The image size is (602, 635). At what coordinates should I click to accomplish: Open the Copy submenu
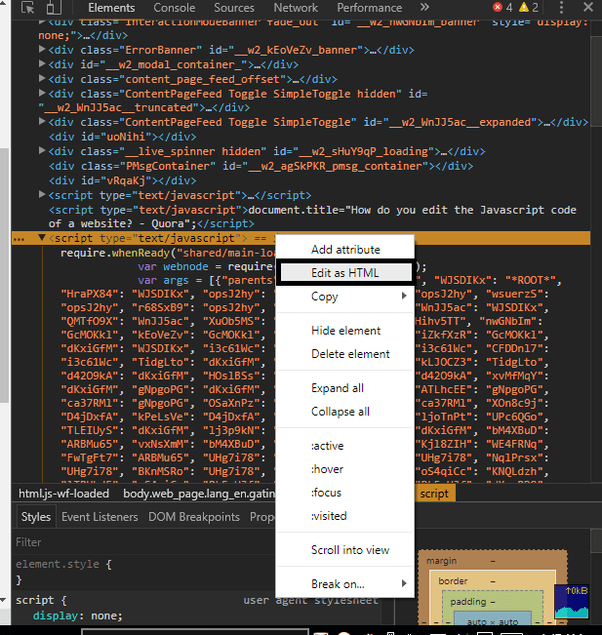click(345, 296)
